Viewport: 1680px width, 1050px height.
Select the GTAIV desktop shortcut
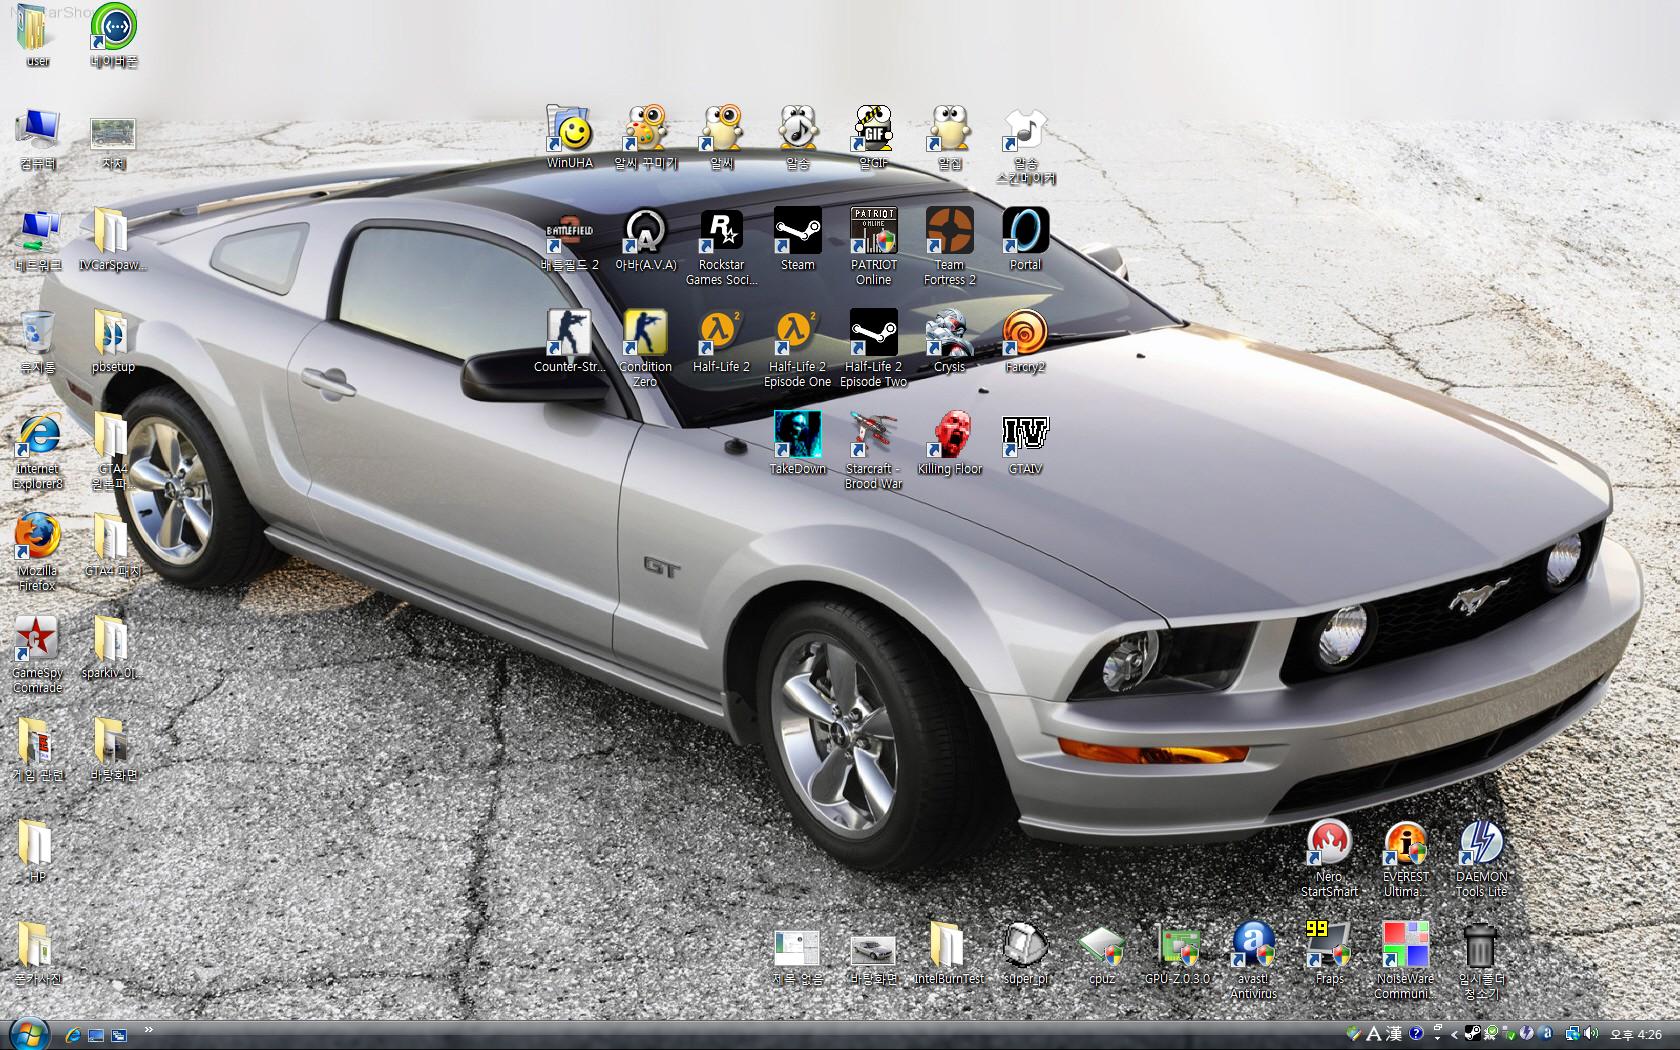click(1025, 436)
